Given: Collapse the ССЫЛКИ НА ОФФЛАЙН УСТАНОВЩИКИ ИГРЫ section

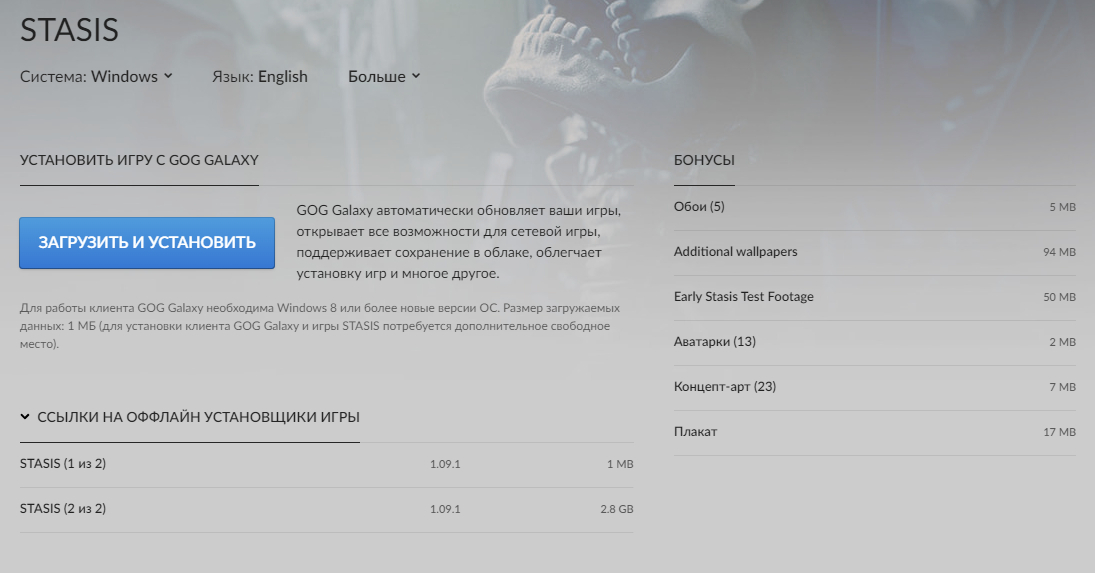Looking at the screenshot, I should (189, 417).
